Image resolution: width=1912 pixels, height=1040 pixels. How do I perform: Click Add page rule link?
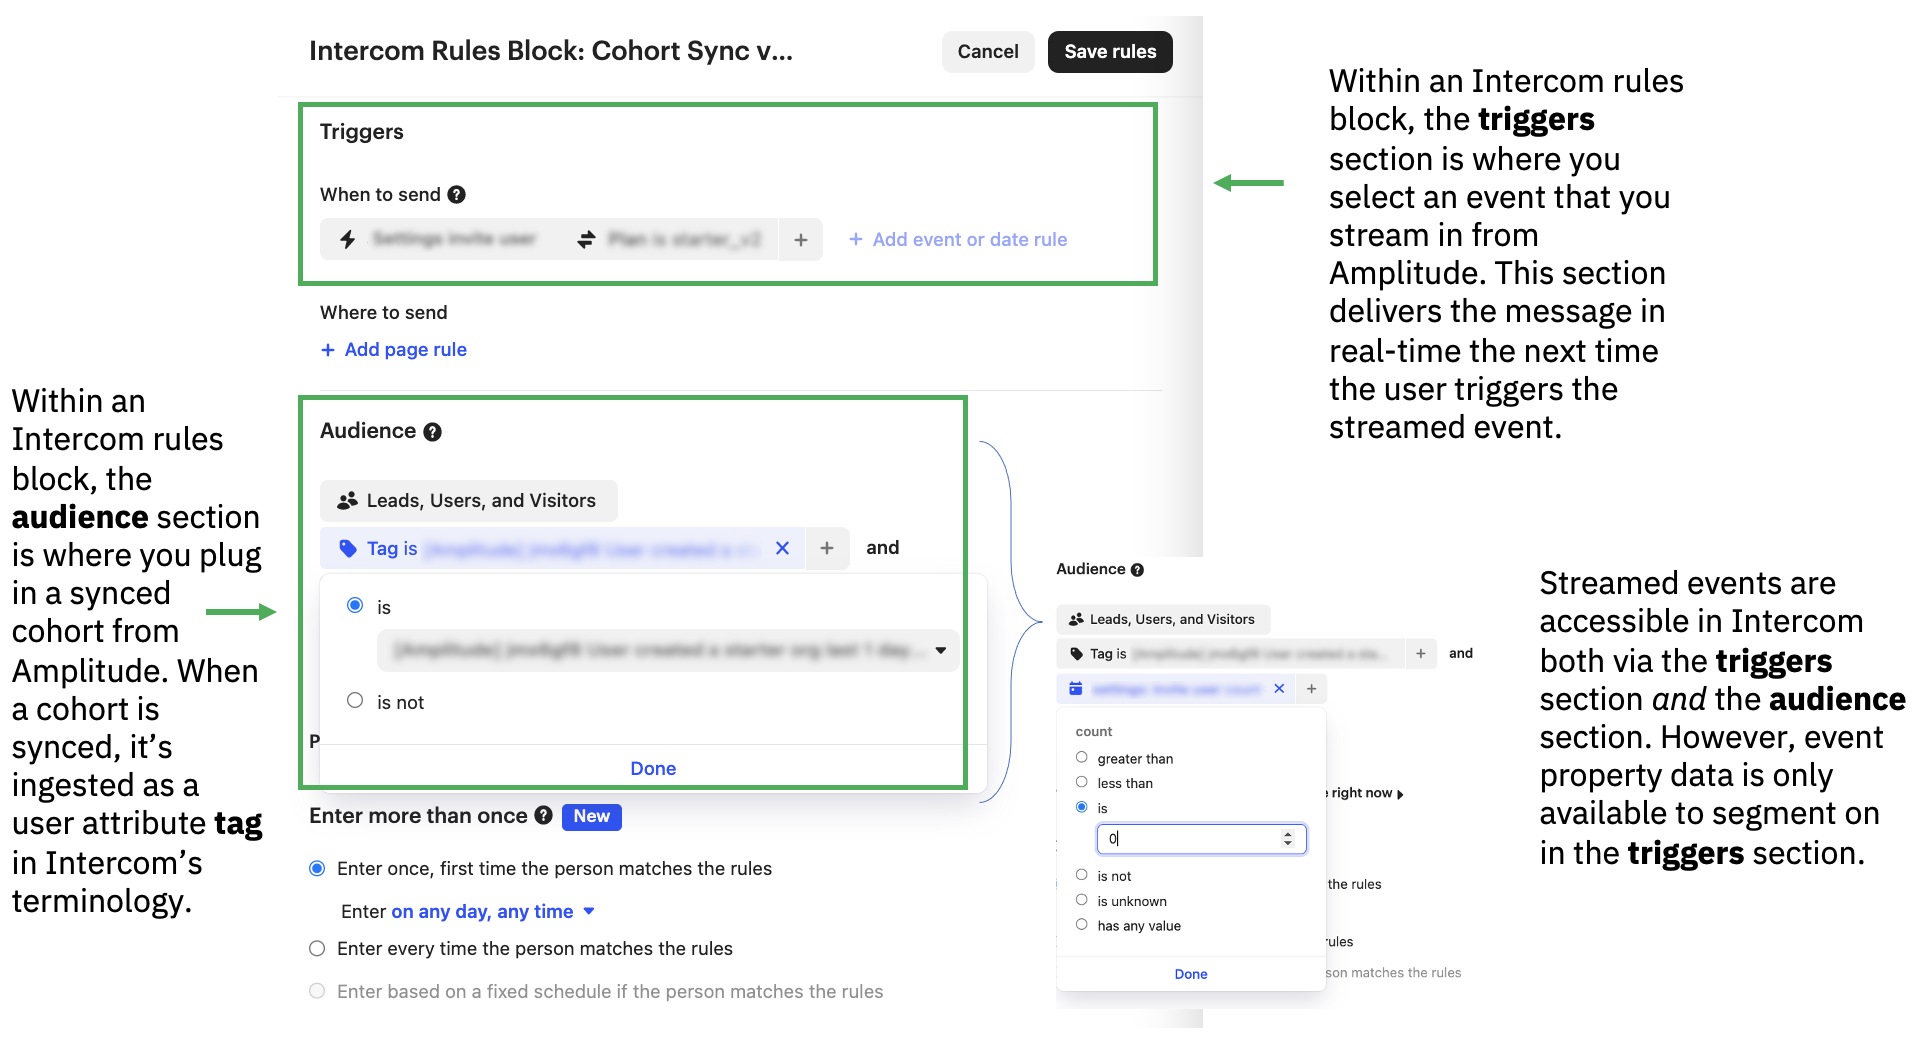pyautogui.click(x=394, y=350)
